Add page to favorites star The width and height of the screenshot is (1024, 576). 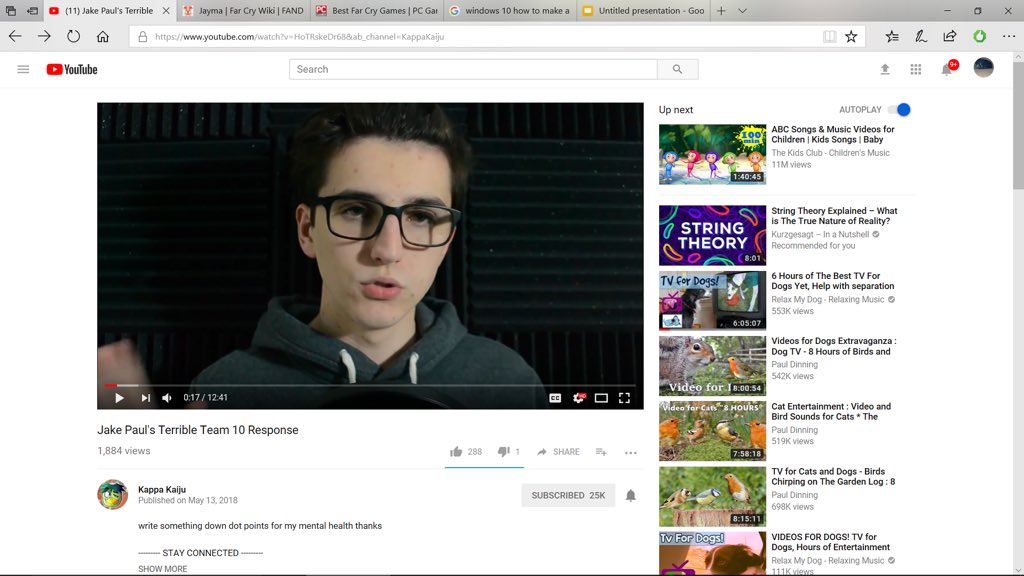point(851,37)
